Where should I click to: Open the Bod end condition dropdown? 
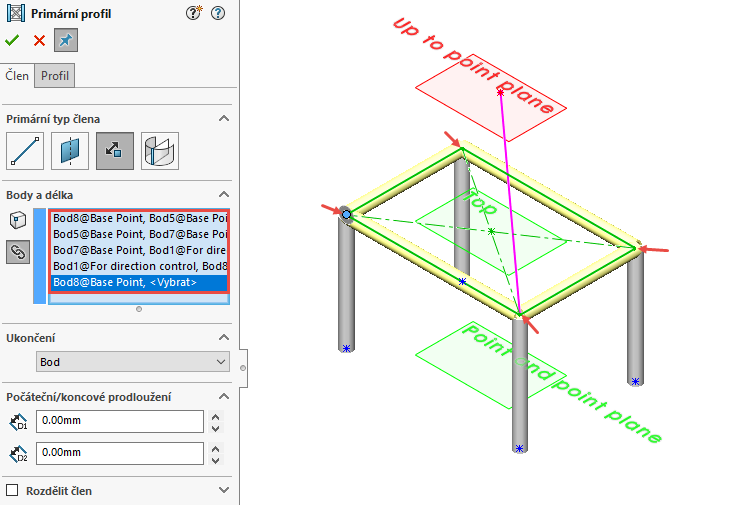(133, 362)
